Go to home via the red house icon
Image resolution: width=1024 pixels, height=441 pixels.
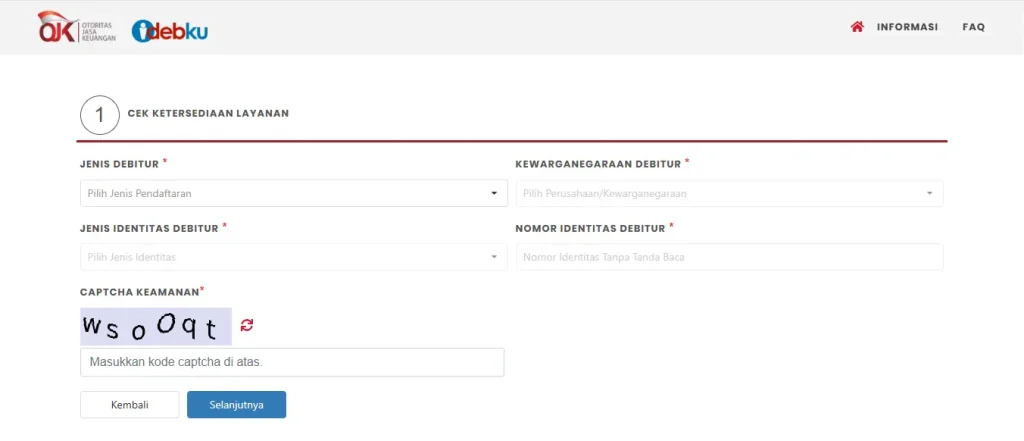tap(857, 27)
